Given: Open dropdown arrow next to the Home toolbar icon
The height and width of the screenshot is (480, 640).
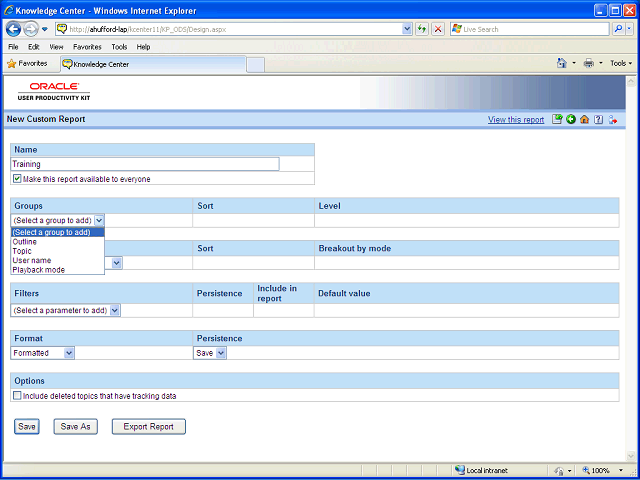Looking at the screenshot, I should coord(574,63).
